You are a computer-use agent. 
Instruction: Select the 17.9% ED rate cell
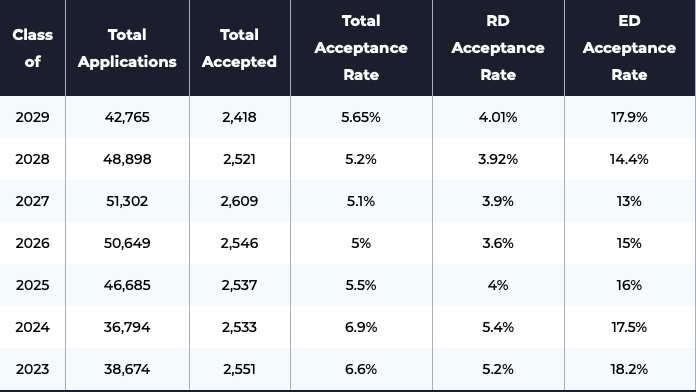click(x=629, y=117)
